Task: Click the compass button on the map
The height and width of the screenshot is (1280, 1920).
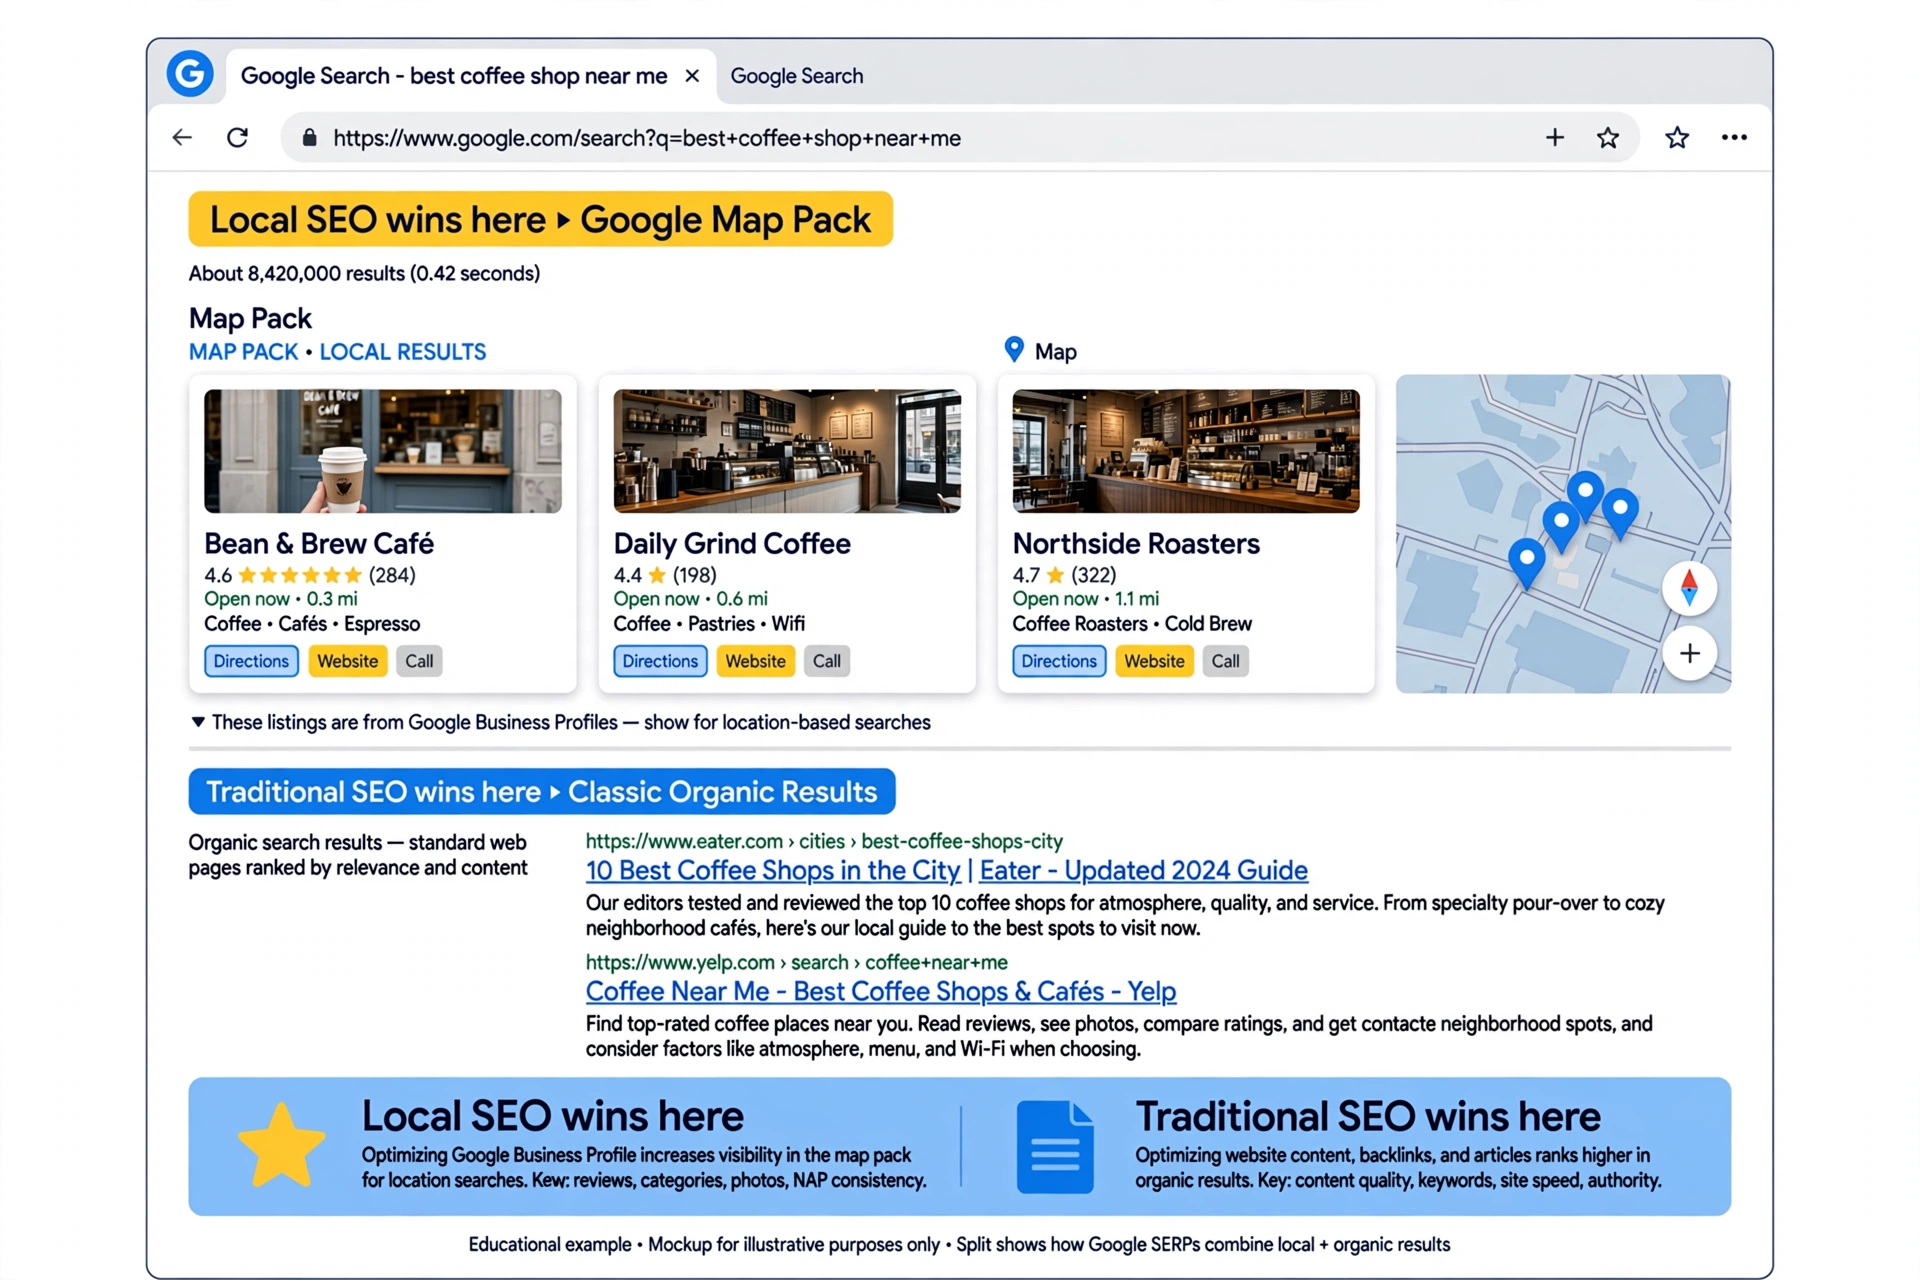Action: click(x=1689, y=588)
